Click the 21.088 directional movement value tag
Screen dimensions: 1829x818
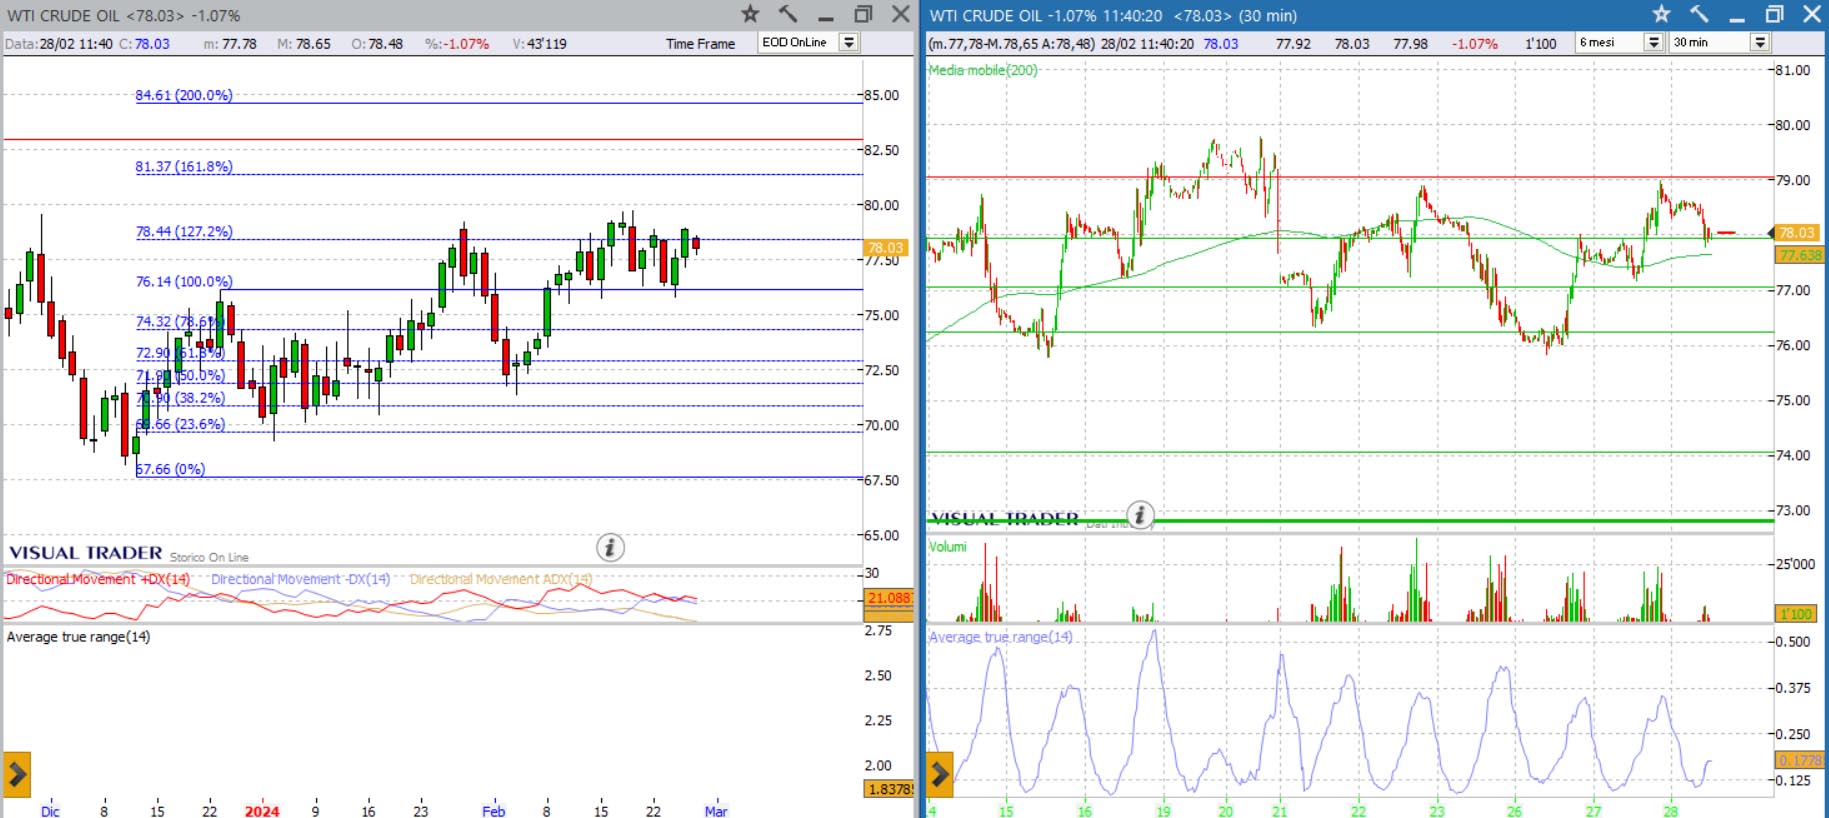click(888, 598)
